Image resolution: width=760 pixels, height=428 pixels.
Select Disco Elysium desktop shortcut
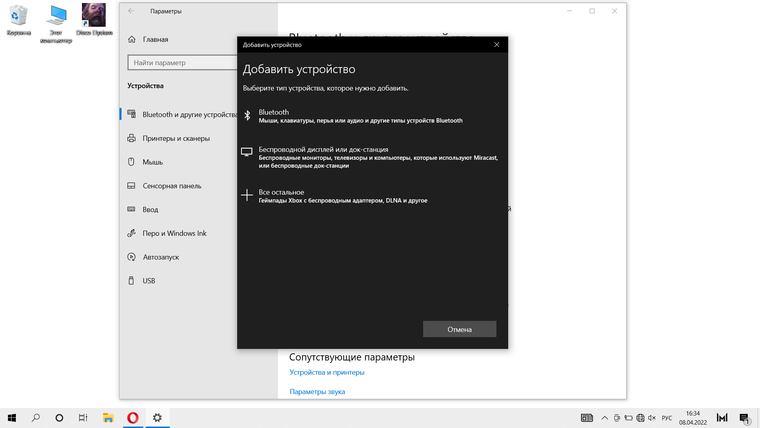tap(94, 20)
